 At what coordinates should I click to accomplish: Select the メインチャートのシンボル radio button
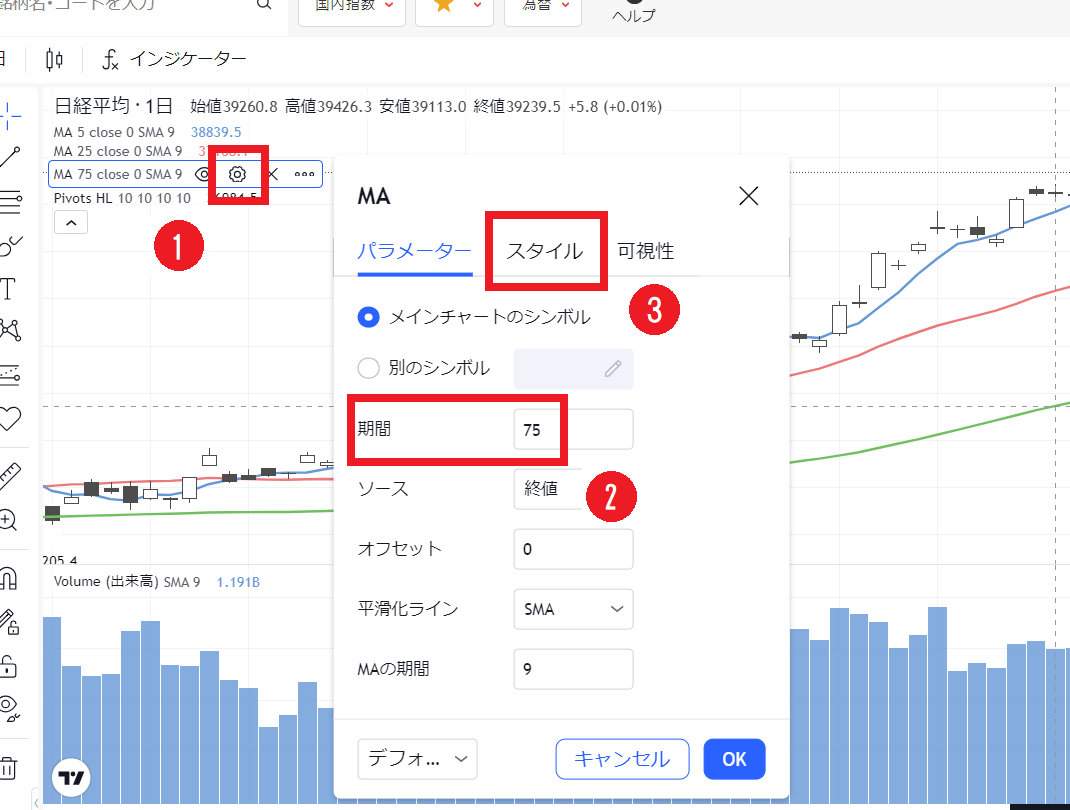click(x=368, y=317)
